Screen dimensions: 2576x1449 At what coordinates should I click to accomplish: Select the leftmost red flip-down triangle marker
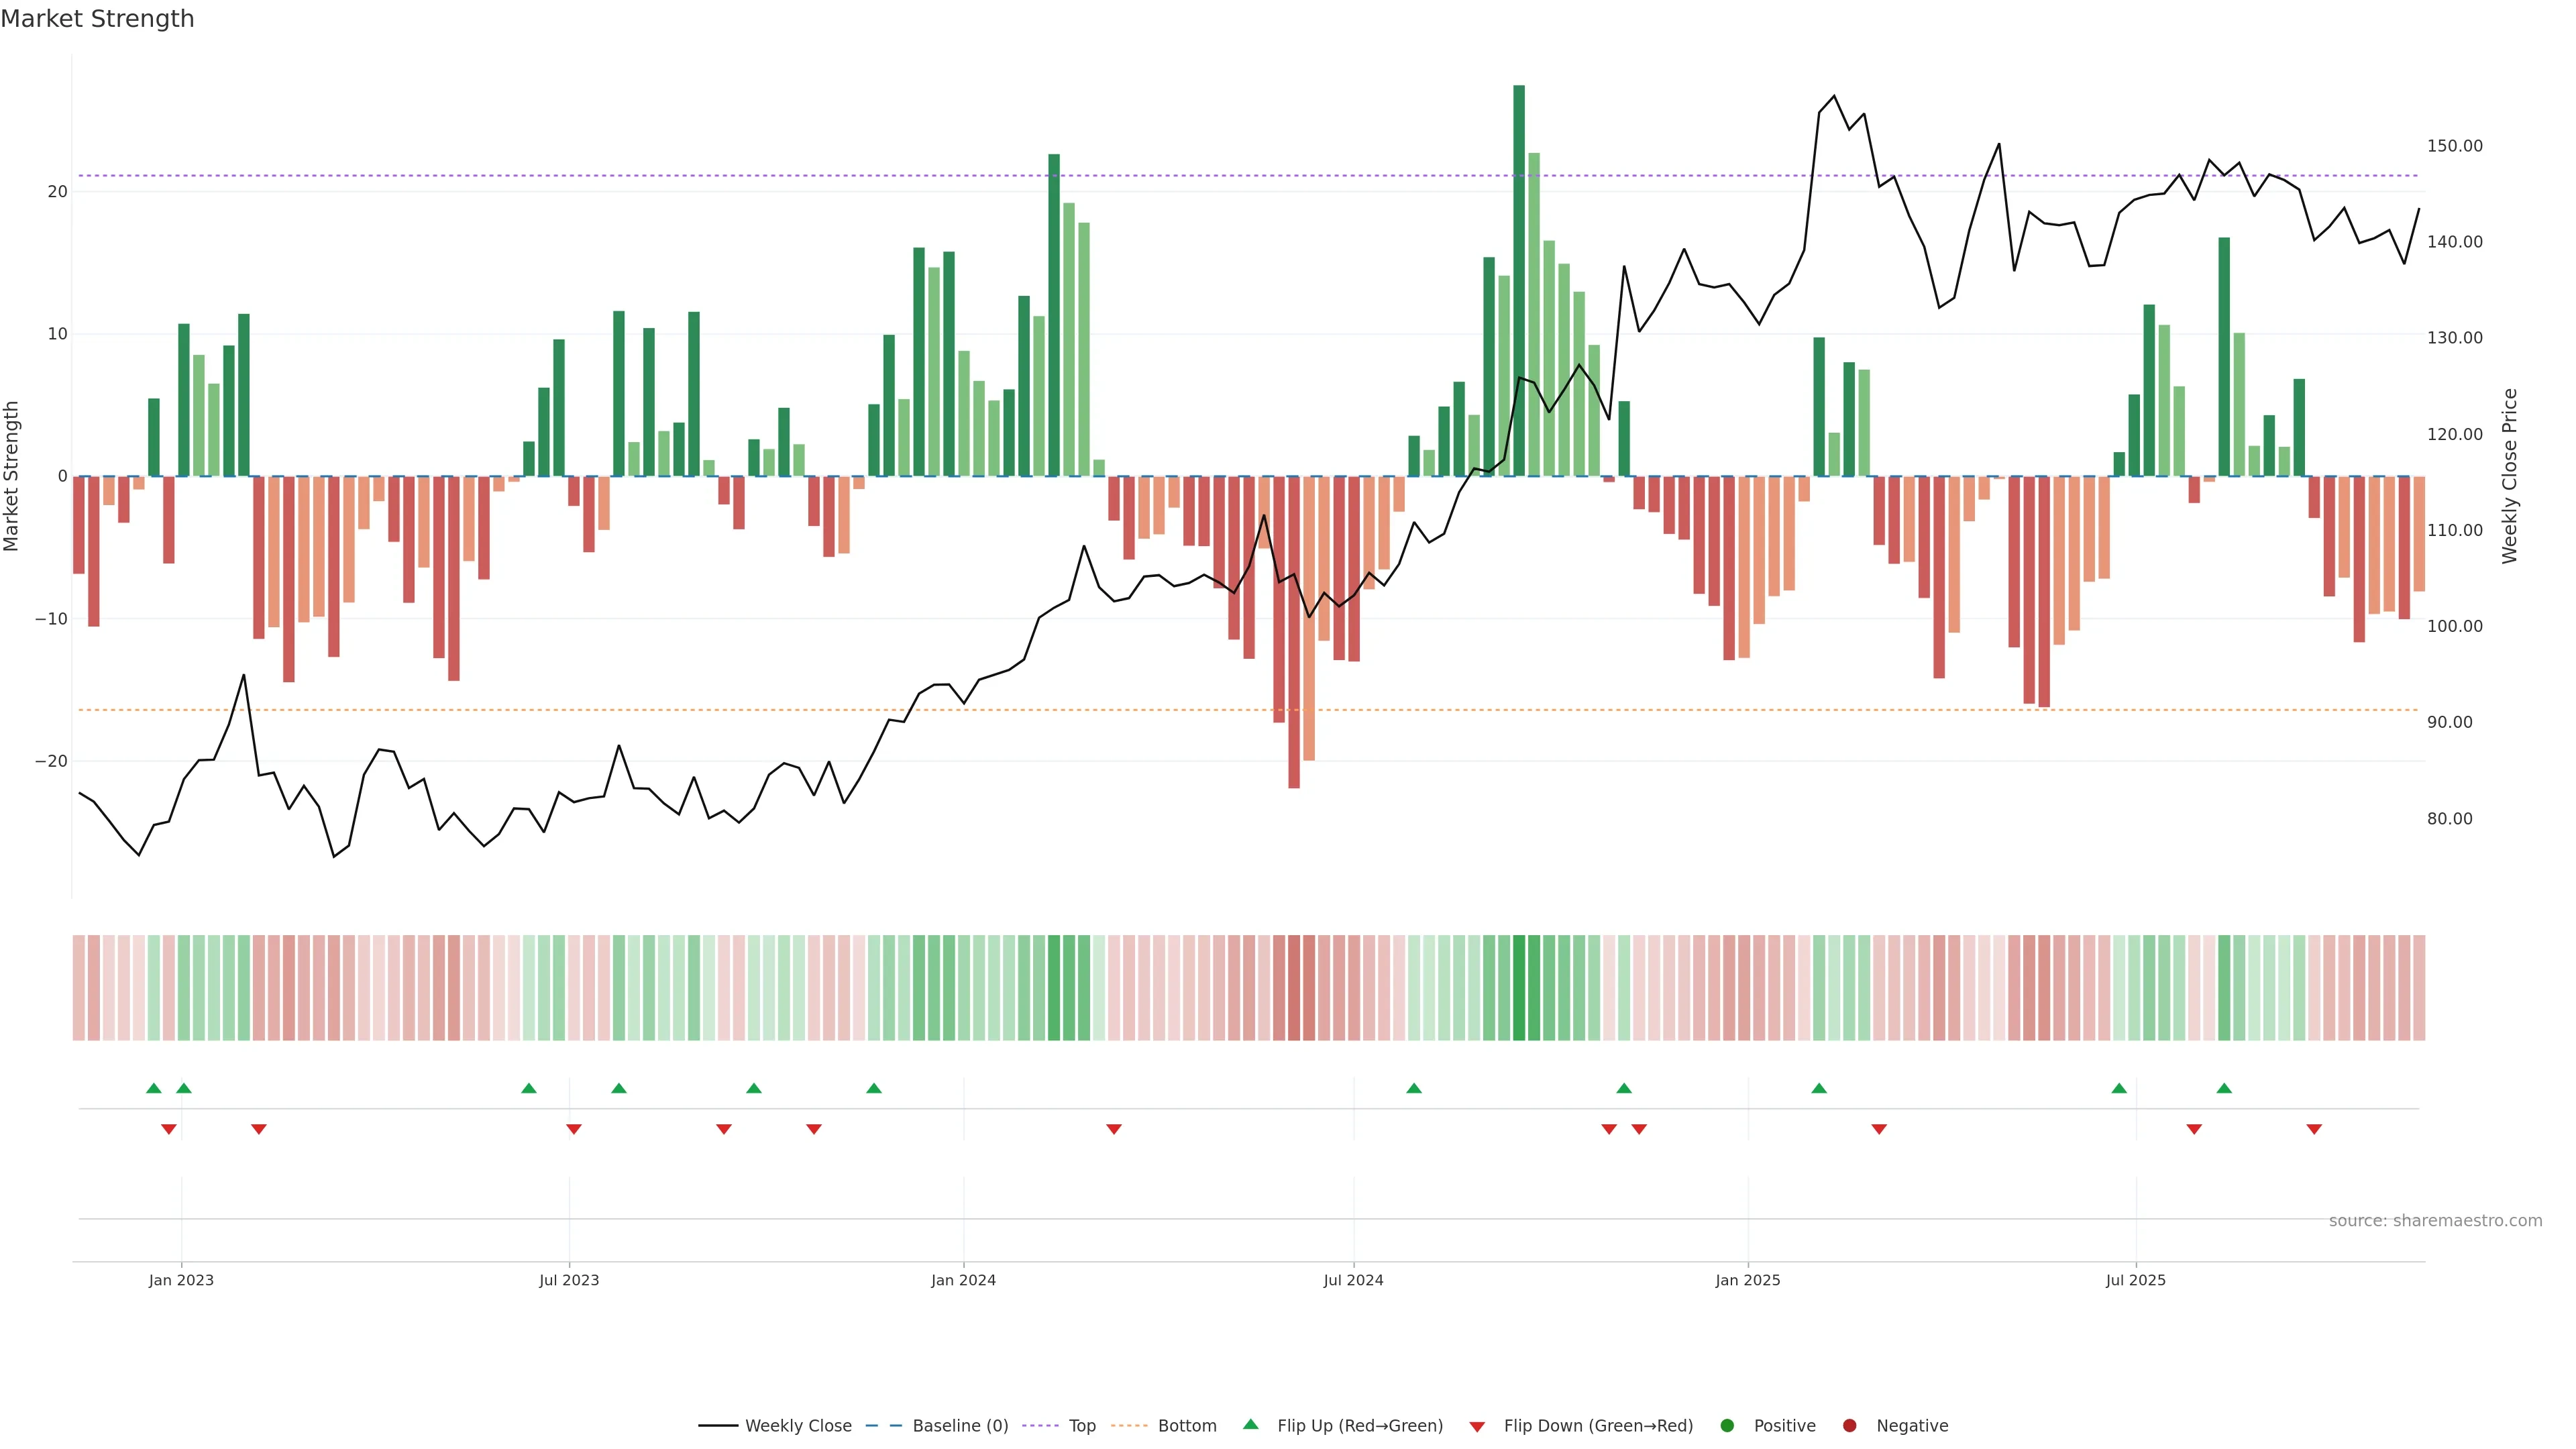[169, 1129]
